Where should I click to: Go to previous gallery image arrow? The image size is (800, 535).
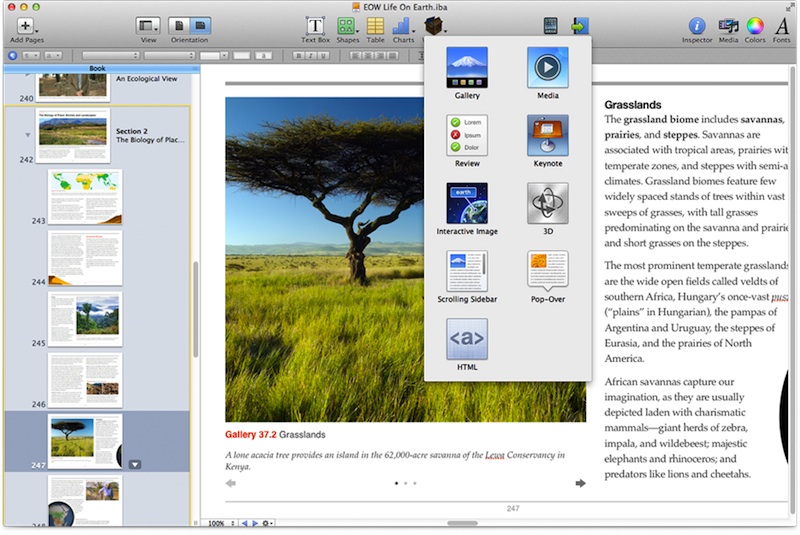click(231, 484)
